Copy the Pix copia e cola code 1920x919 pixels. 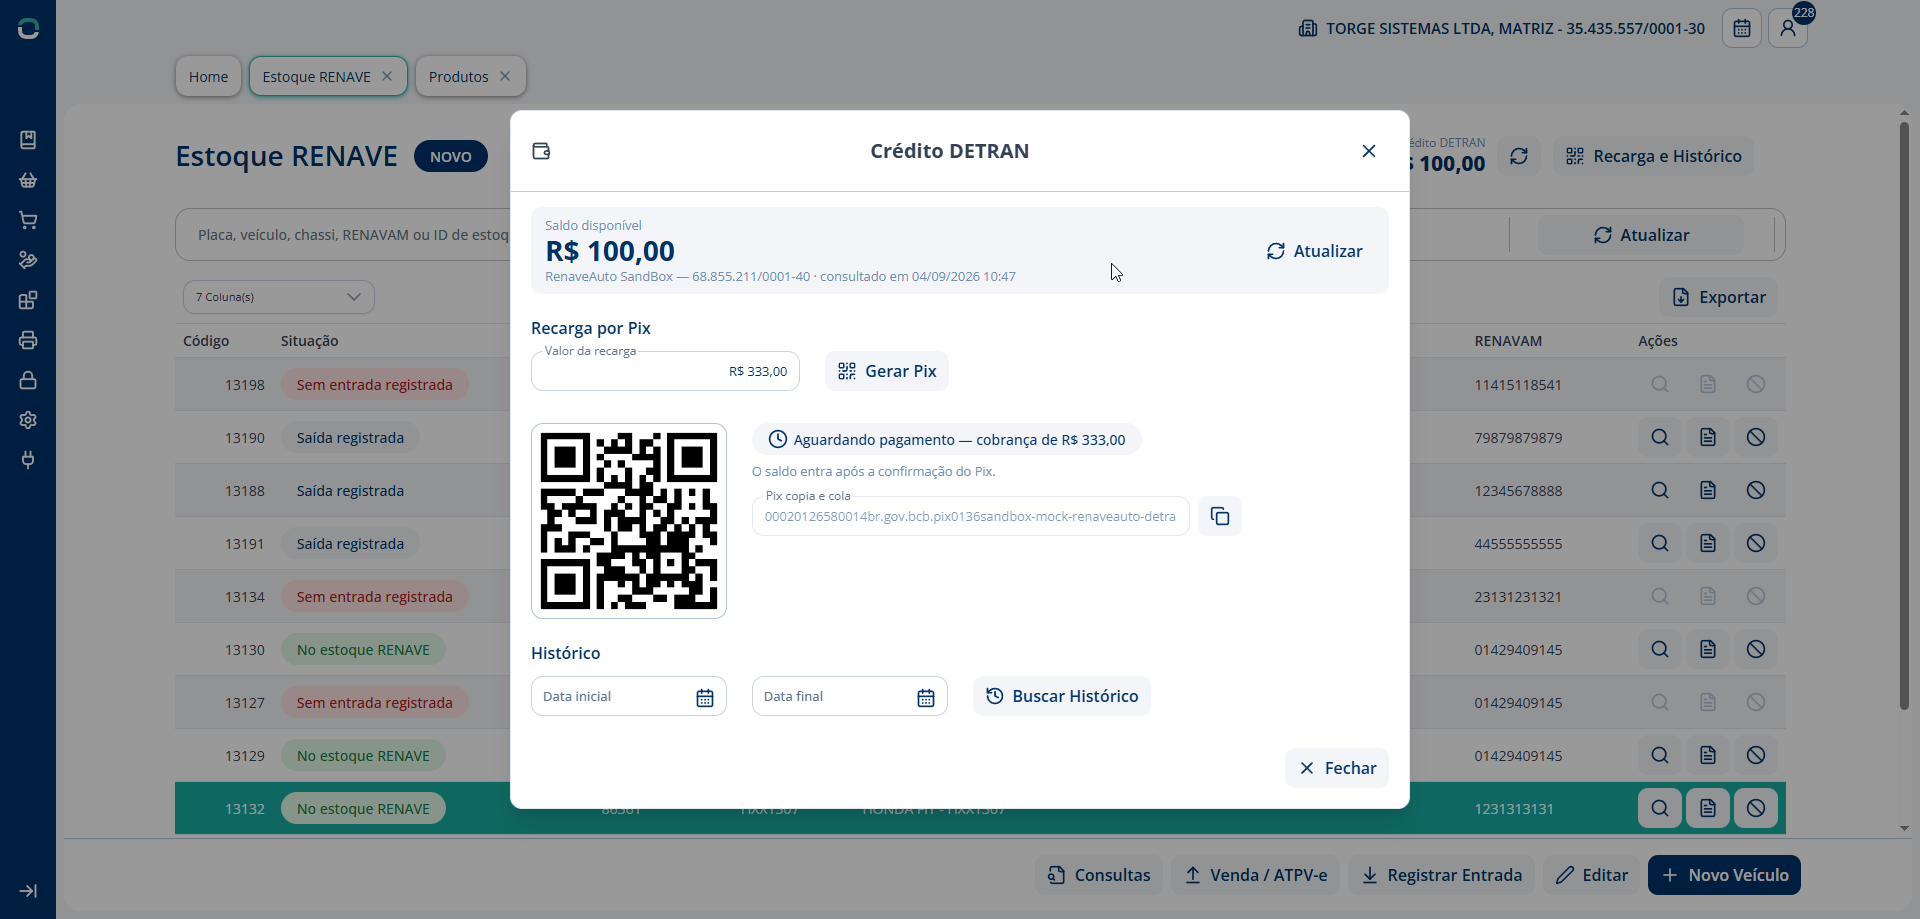click(x=1220, y=516)
